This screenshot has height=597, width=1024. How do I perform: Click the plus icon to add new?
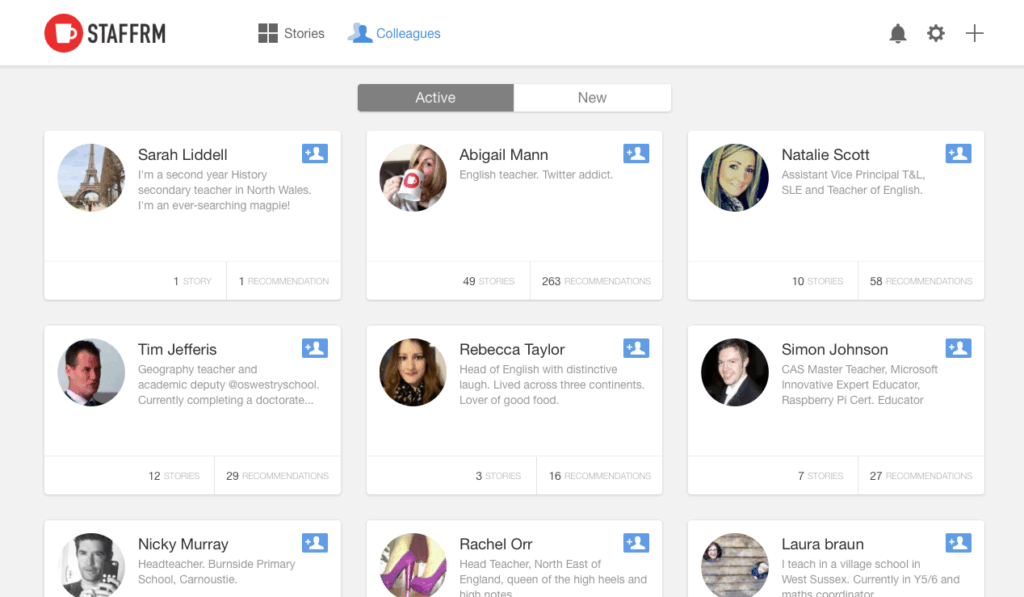974,34
